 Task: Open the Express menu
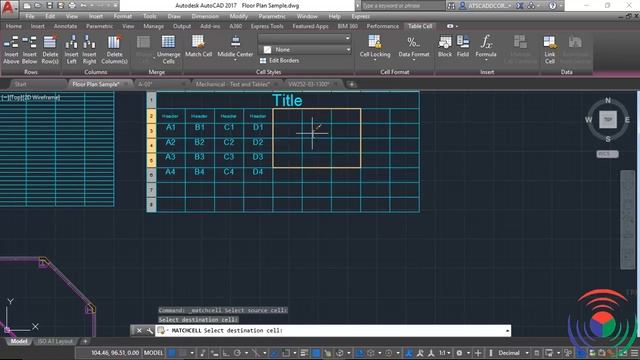click(360, 16)
